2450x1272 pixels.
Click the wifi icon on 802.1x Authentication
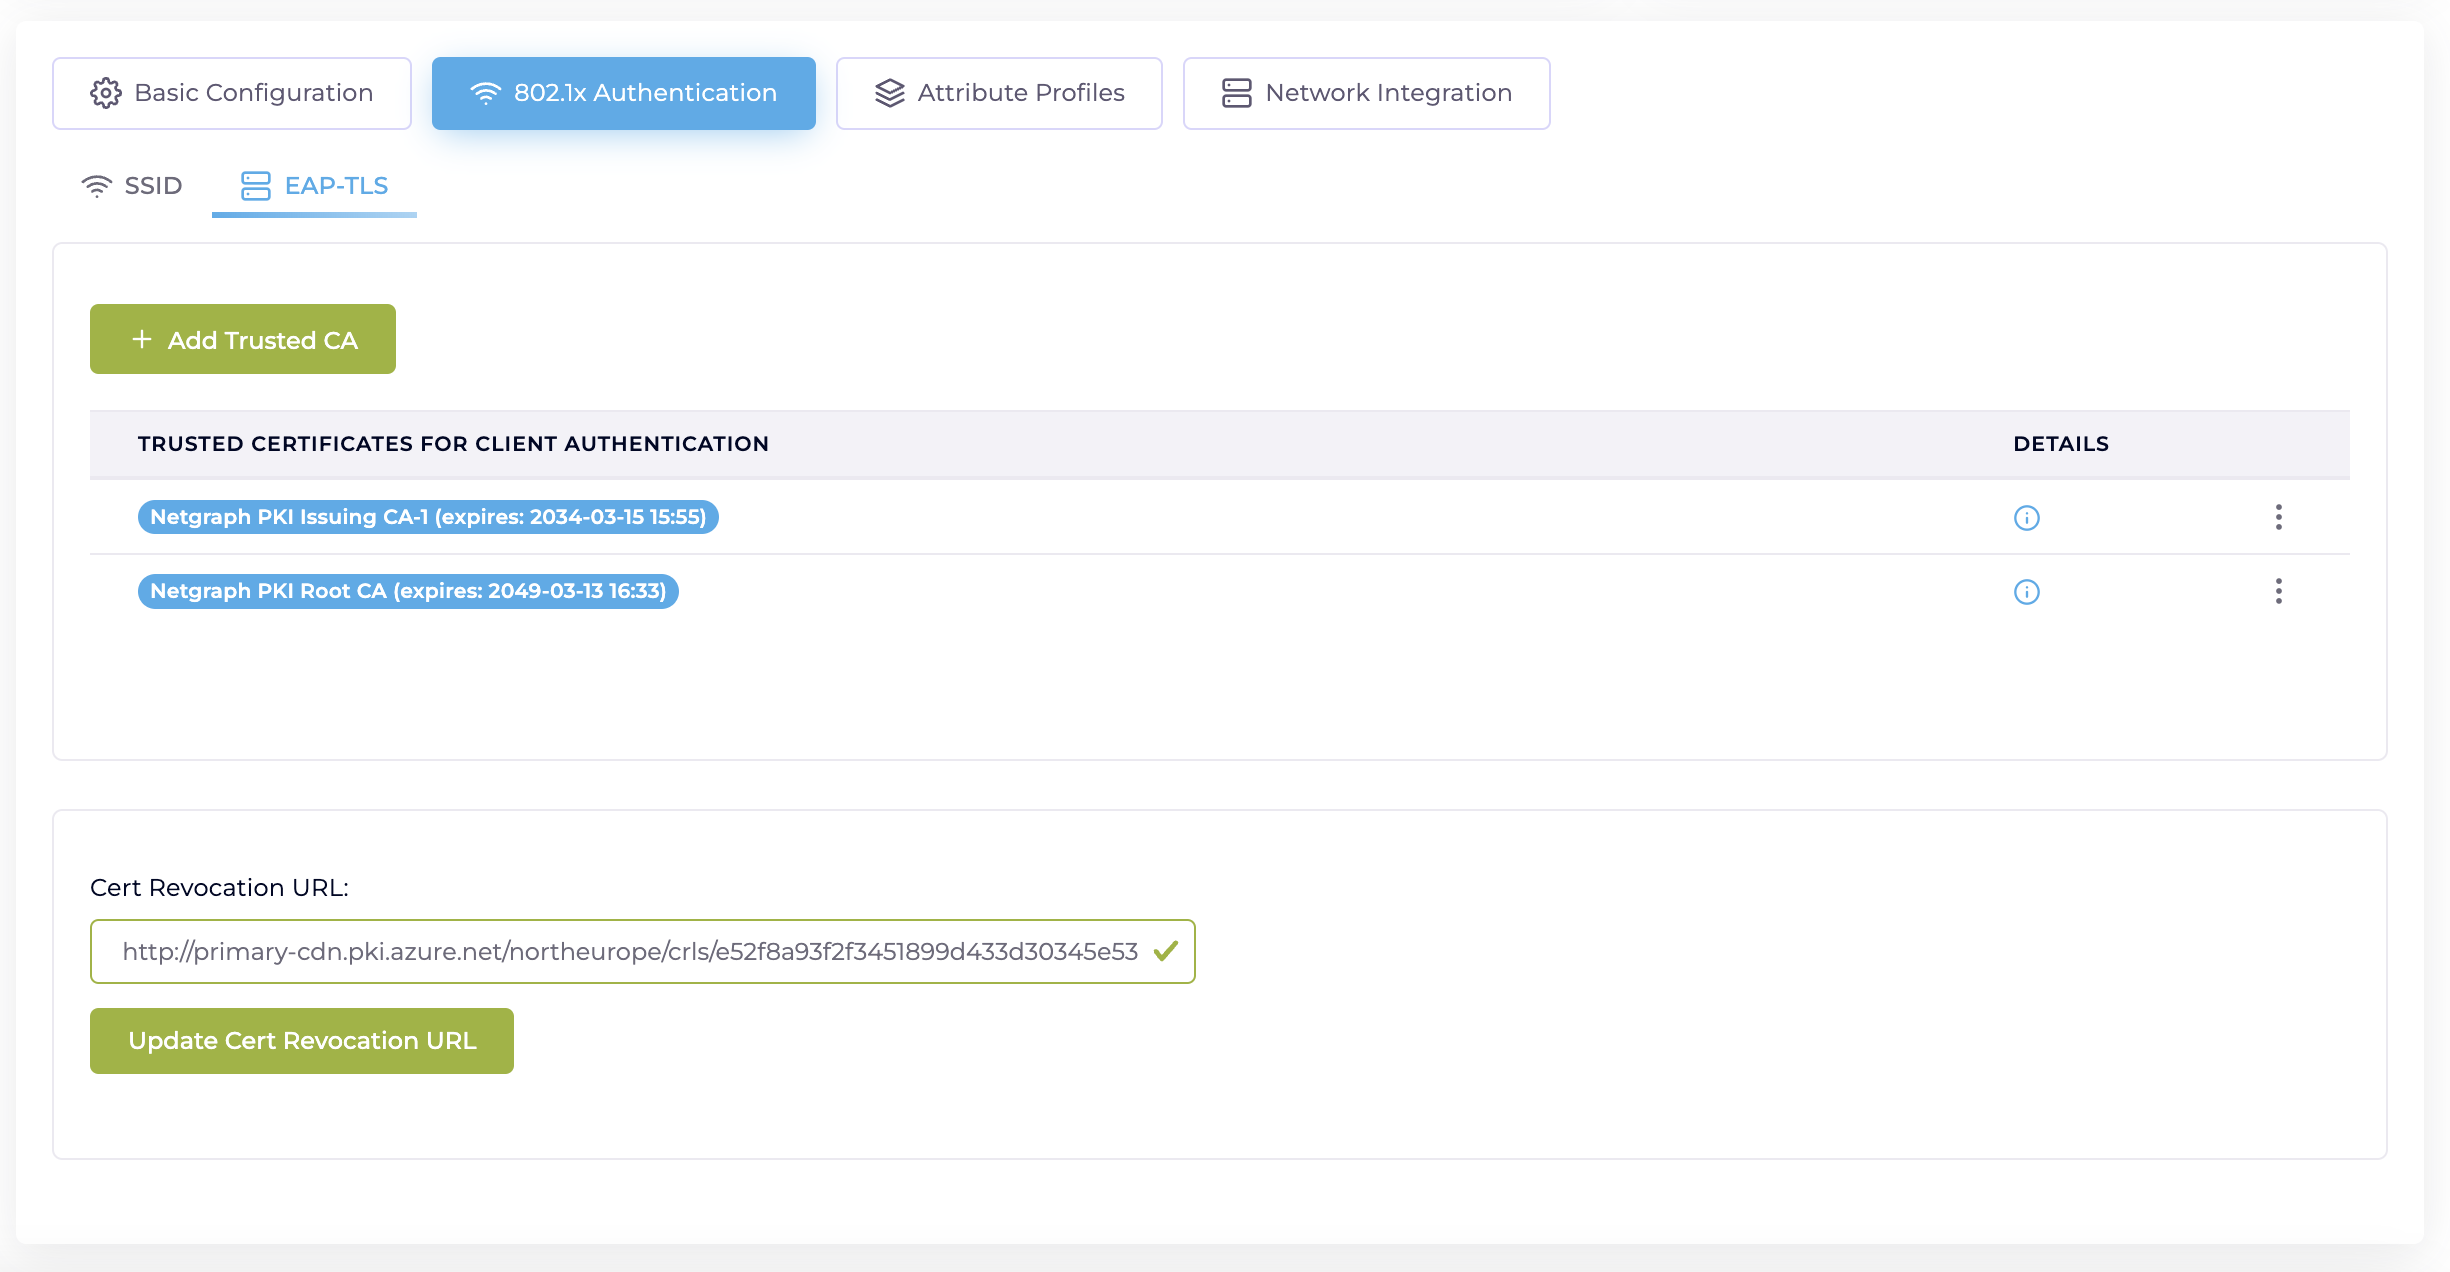point(485,93)
